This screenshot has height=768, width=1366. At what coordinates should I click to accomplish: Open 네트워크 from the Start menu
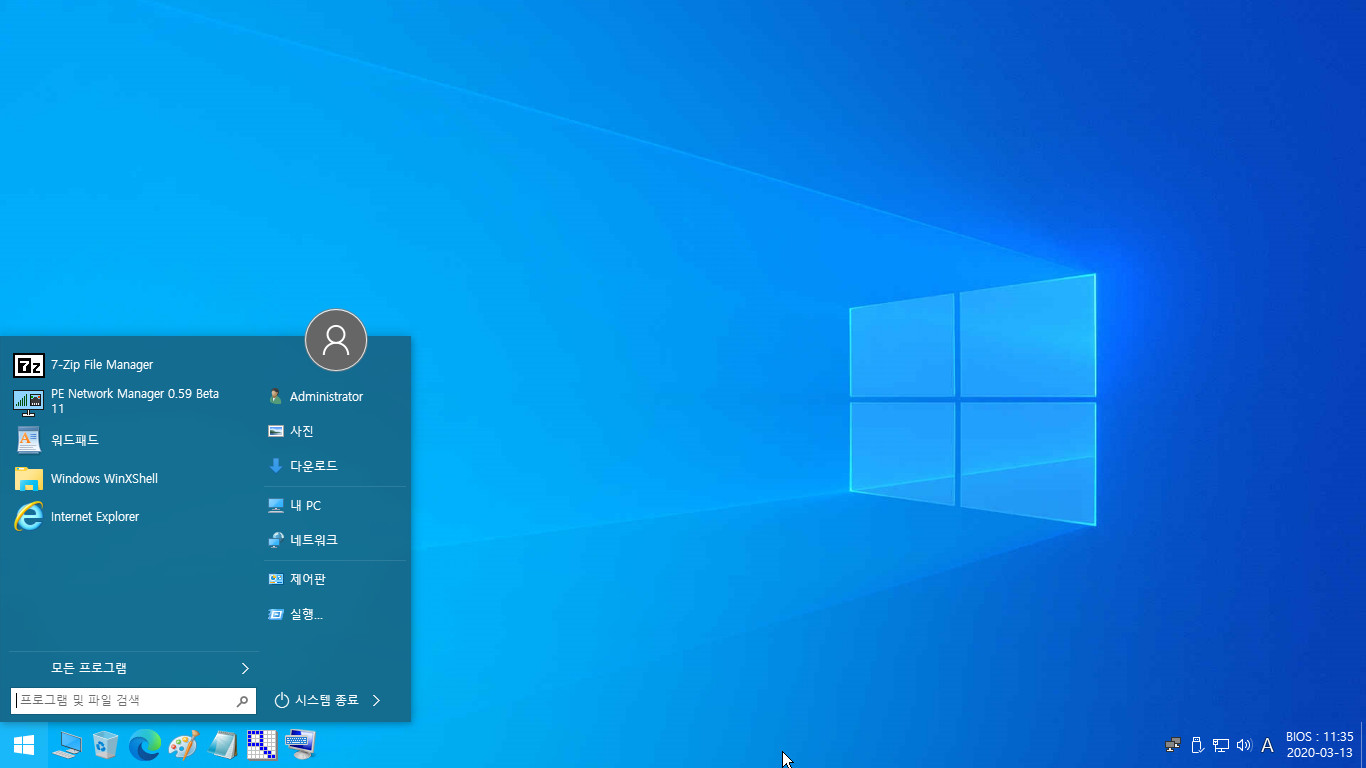(335, 540)
